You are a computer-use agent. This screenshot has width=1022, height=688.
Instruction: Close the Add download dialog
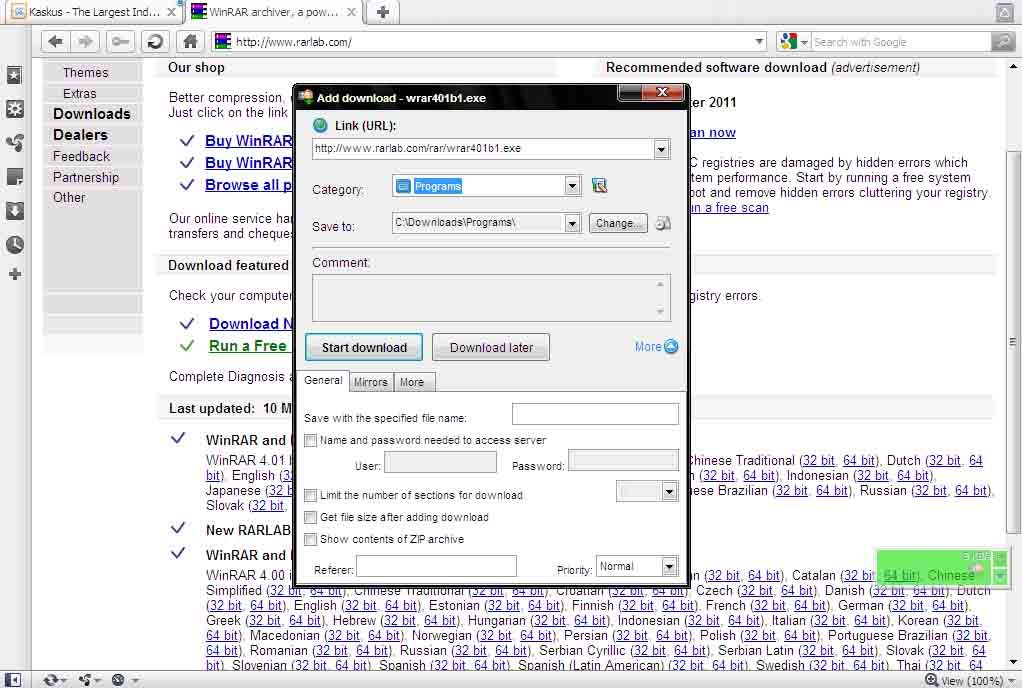662,93
